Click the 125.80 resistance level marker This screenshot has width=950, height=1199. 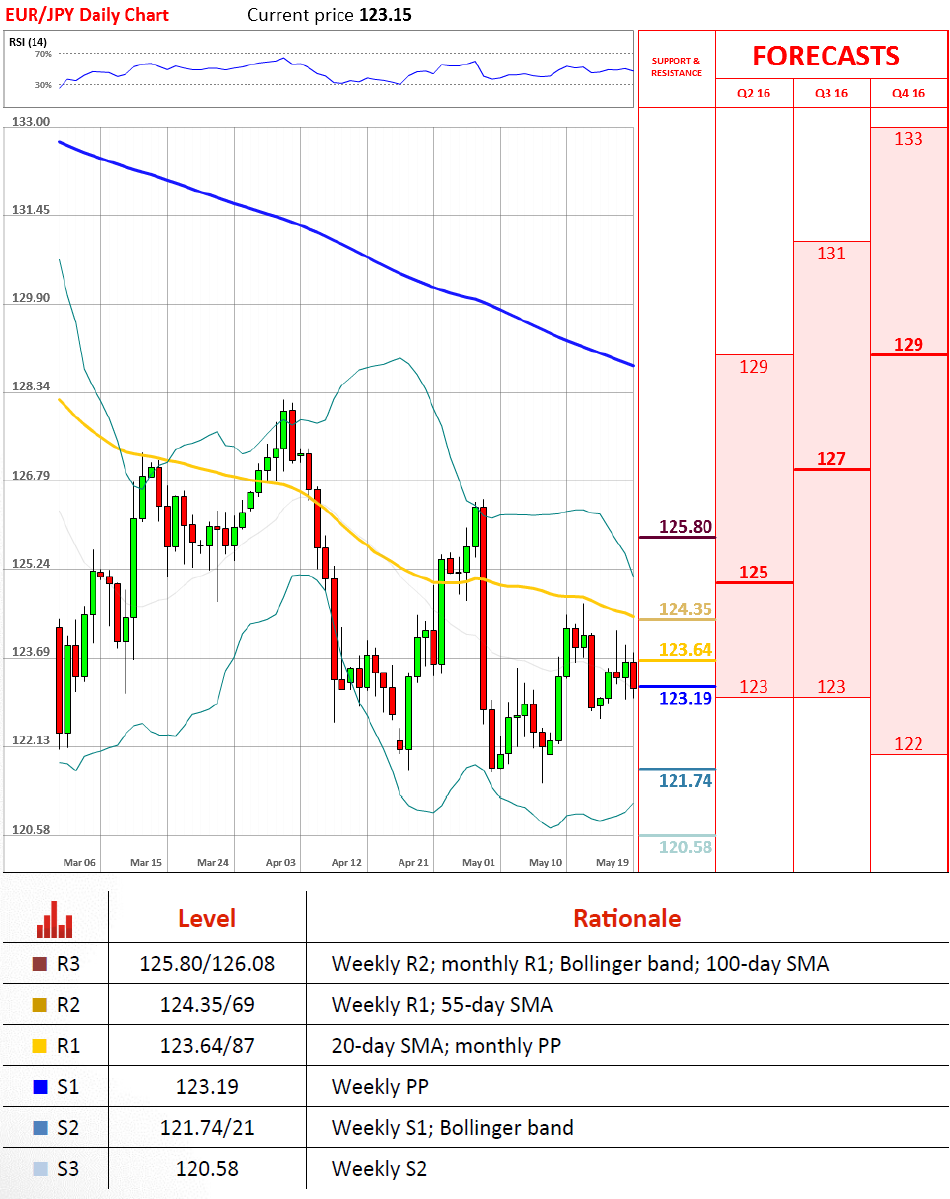(685, 527)
